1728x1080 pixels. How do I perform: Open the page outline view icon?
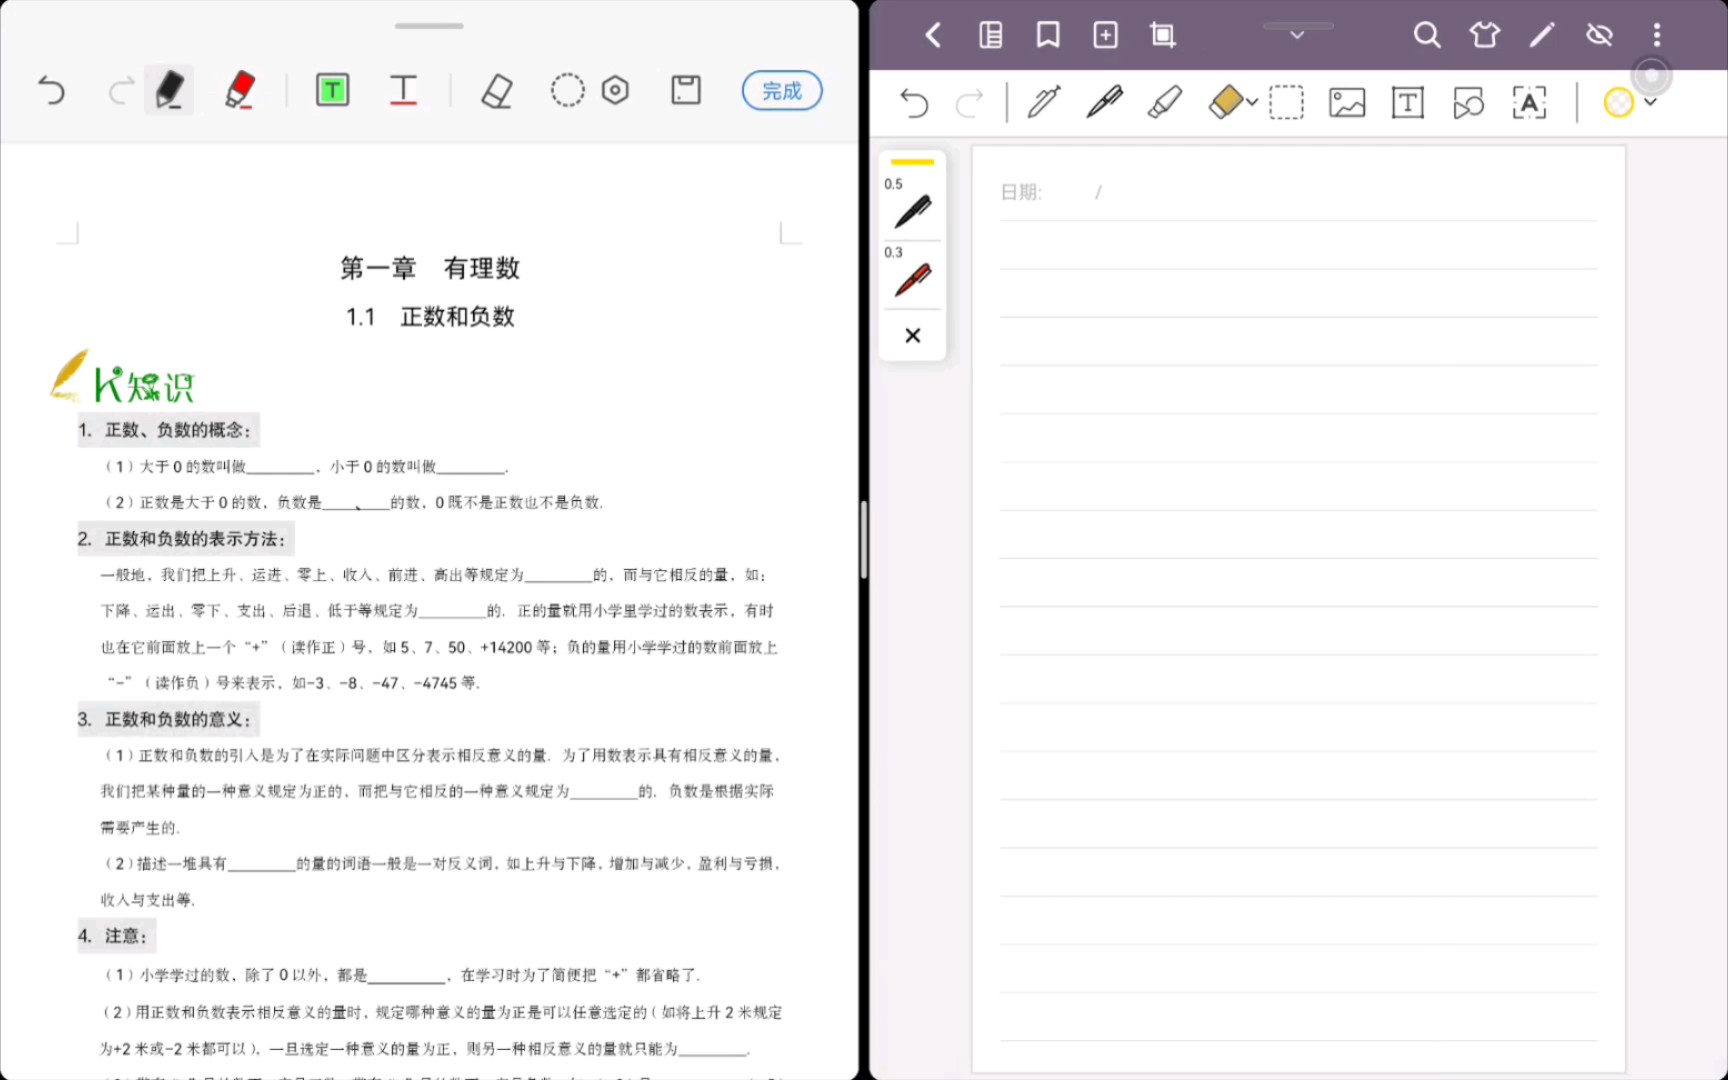990,34
